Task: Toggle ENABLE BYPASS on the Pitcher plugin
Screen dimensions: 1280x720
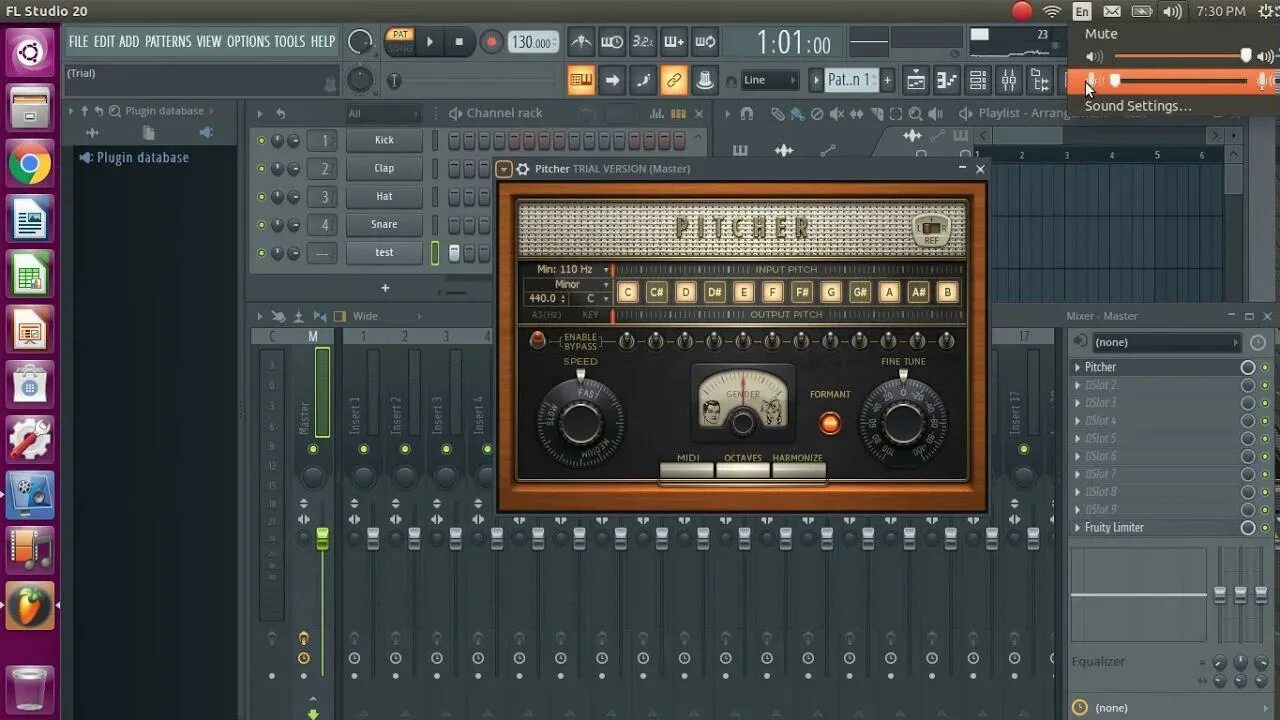Action: coord(537,340)
